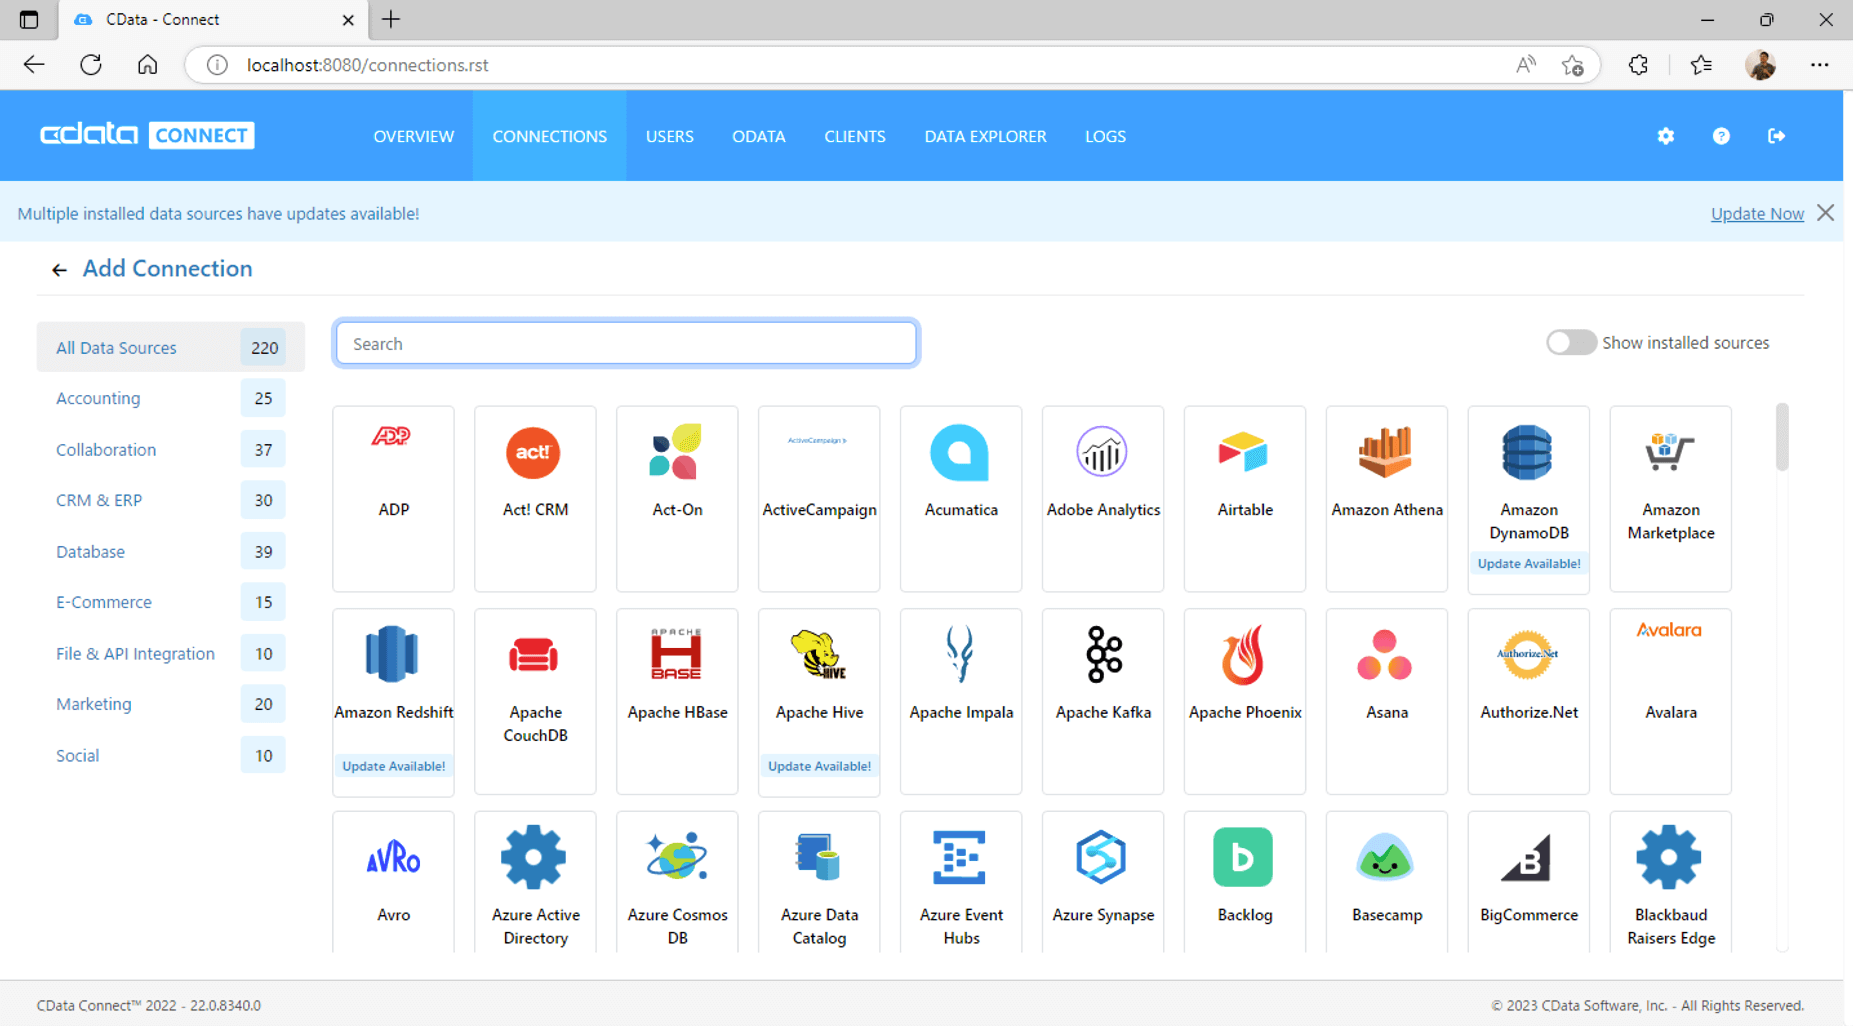This screenshot has width=1853, height=1026.
Task: Choose Apache CouchDB data source
Action: (x=535, y=701)
